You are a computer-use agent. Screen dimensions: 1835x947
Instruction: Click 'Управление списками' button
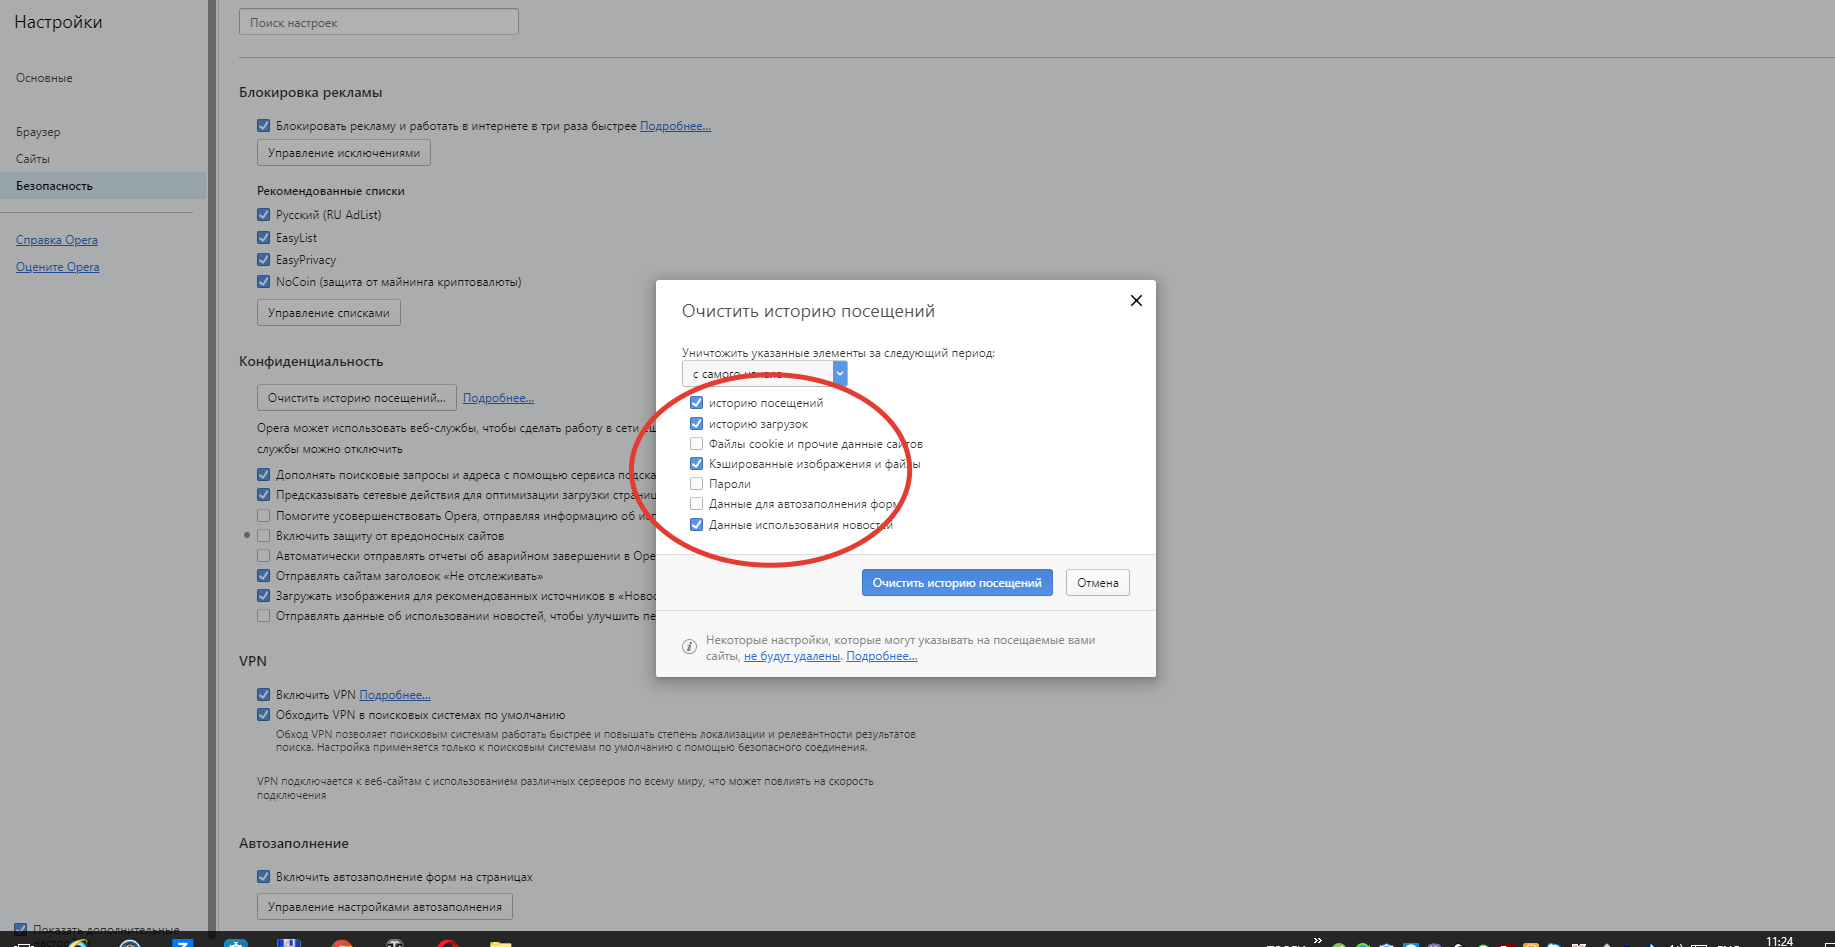point(329,313)
